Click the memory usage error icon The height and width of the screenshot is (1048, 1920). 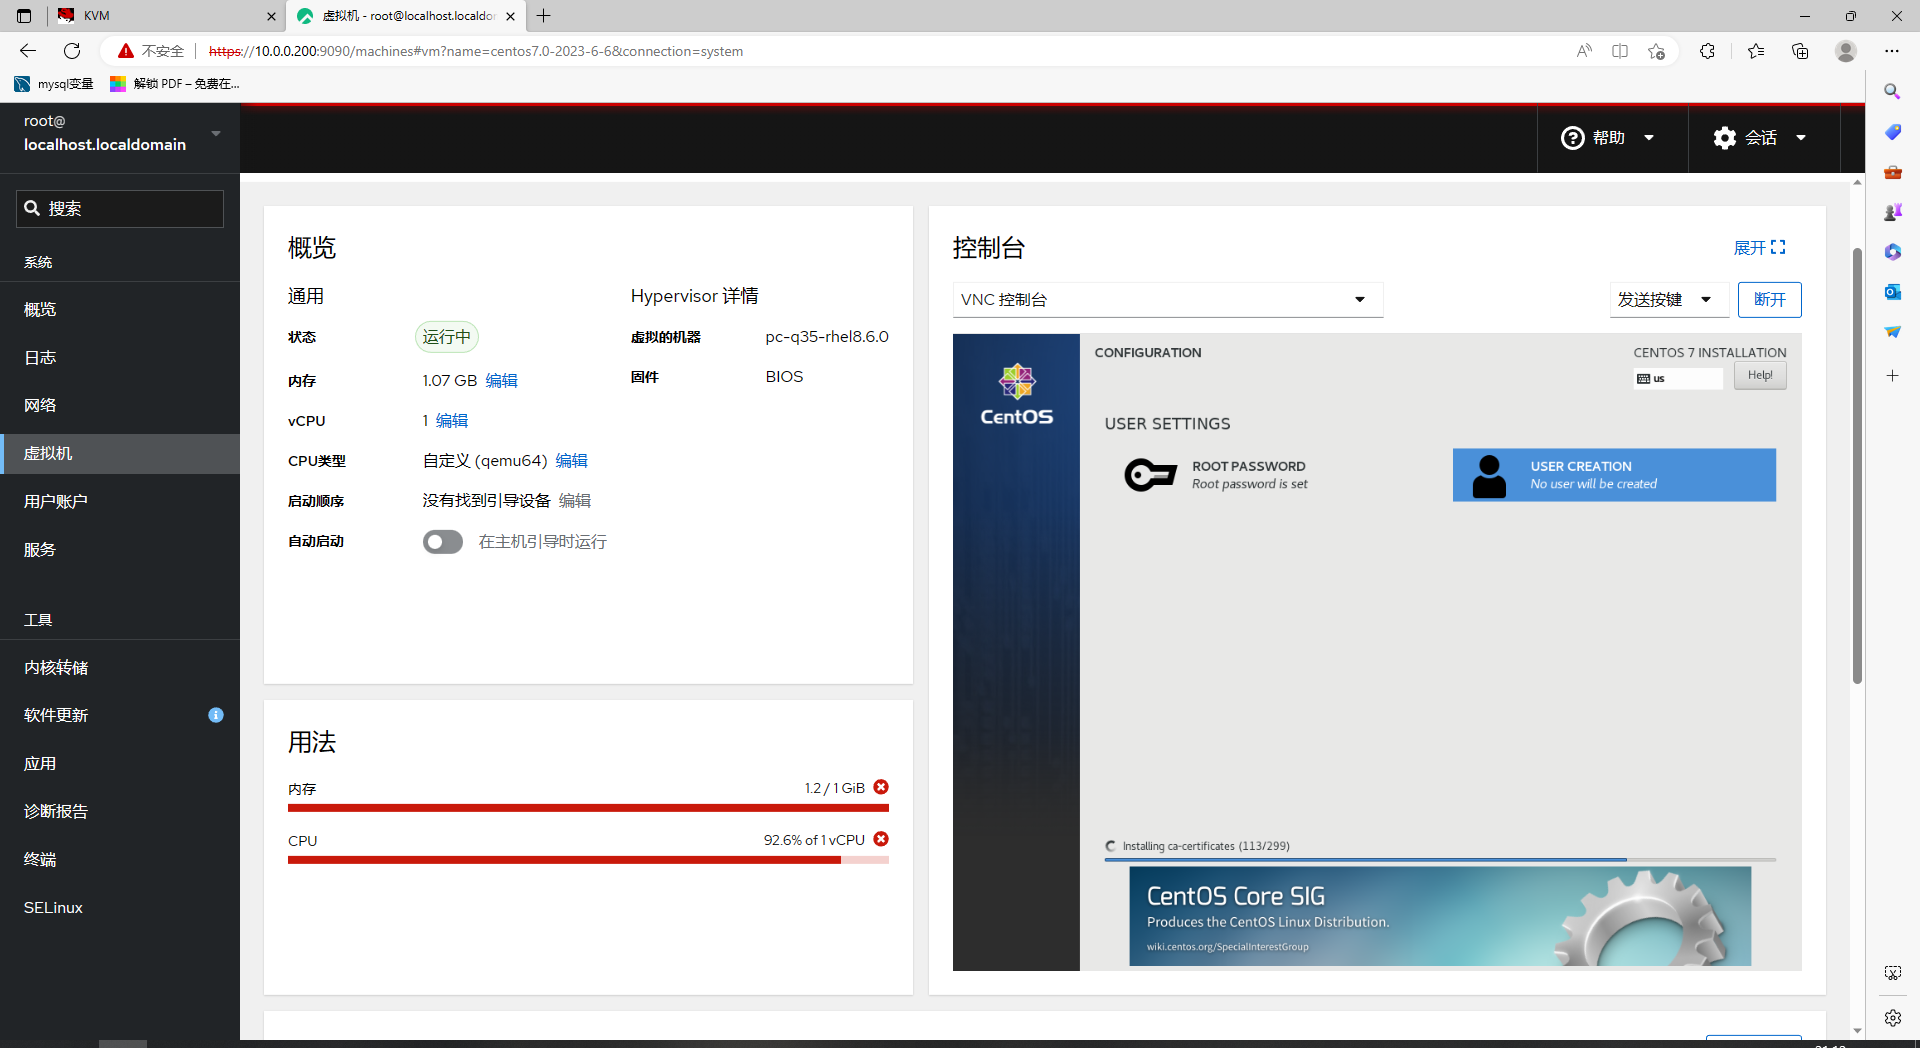881,788
